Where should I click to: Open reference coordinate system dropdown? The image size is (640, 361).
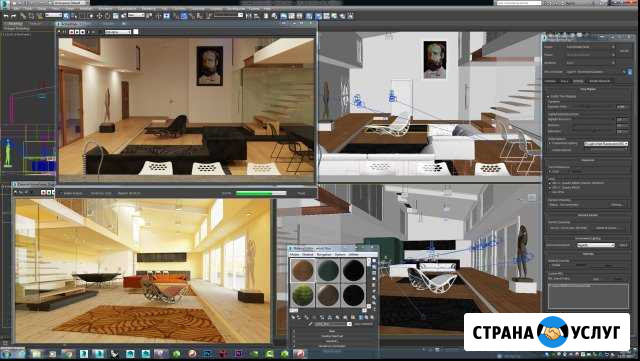pyautogui.click(x=136, y=15)
